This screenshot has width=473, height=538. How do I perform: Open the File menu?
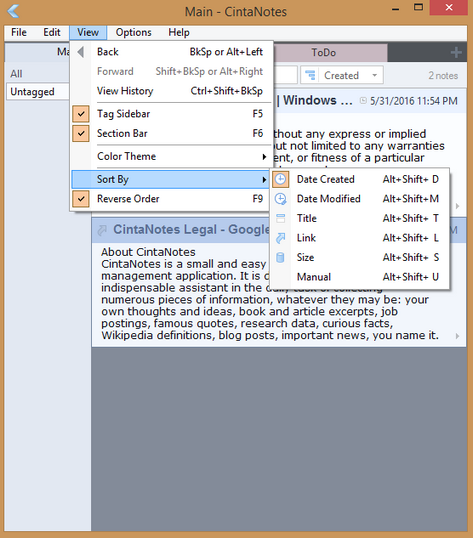point(19,32)
